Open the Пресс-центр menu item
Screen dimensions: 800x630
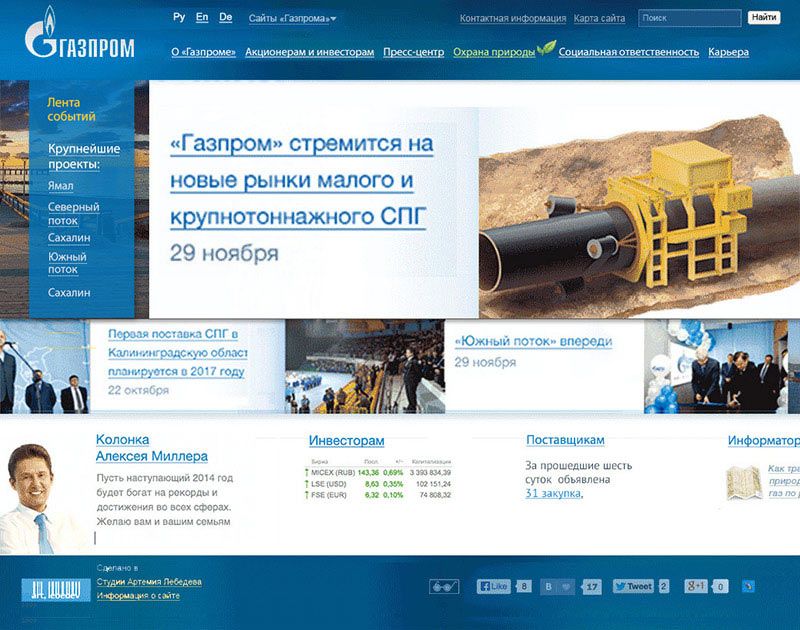[413, 52]
